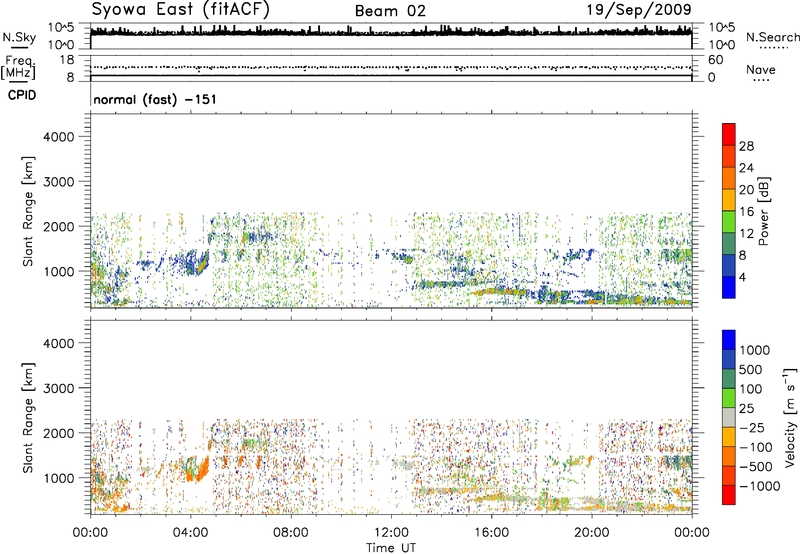Screen dimensions: 800x554
Task: Click the "3000" tick of the velocity panel
Action: coord(58,388)
